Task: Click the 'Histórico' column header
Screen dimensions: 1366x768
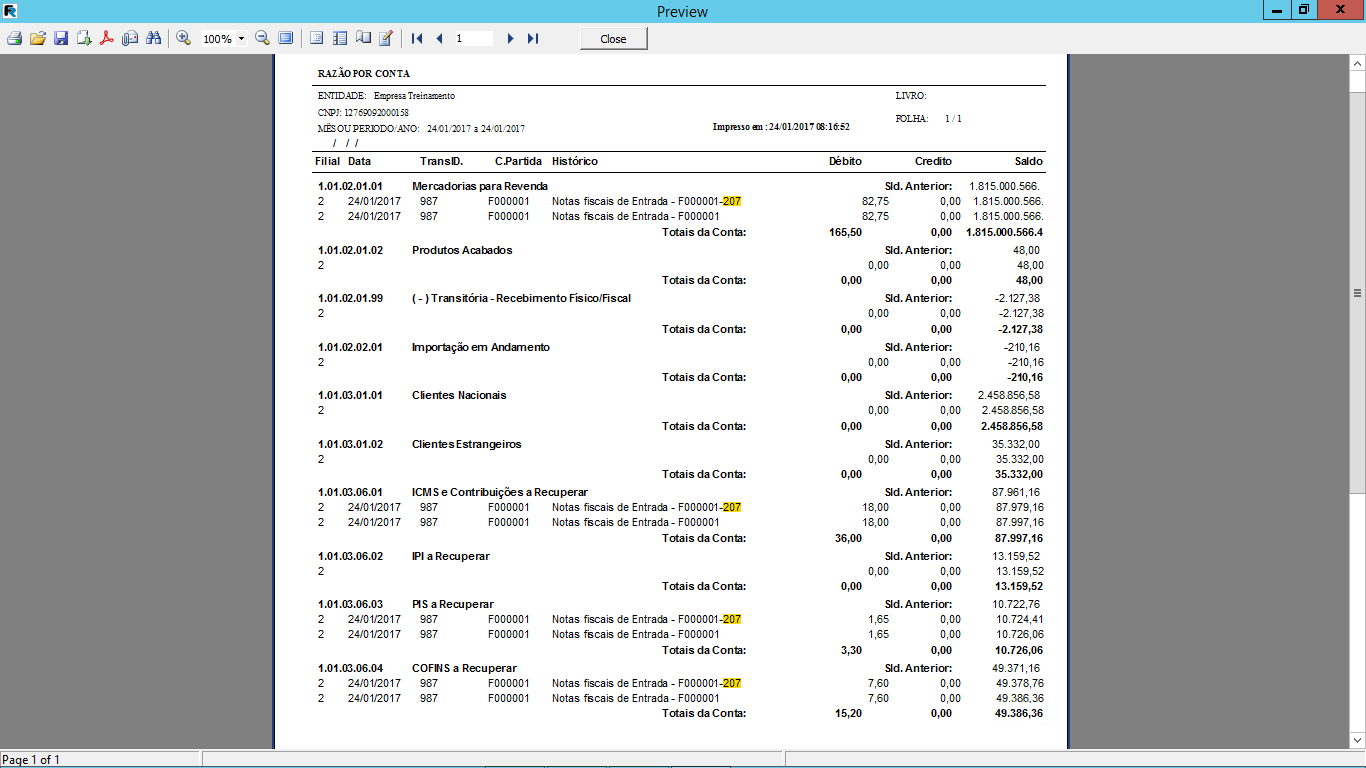Action: tap(575, 161)
